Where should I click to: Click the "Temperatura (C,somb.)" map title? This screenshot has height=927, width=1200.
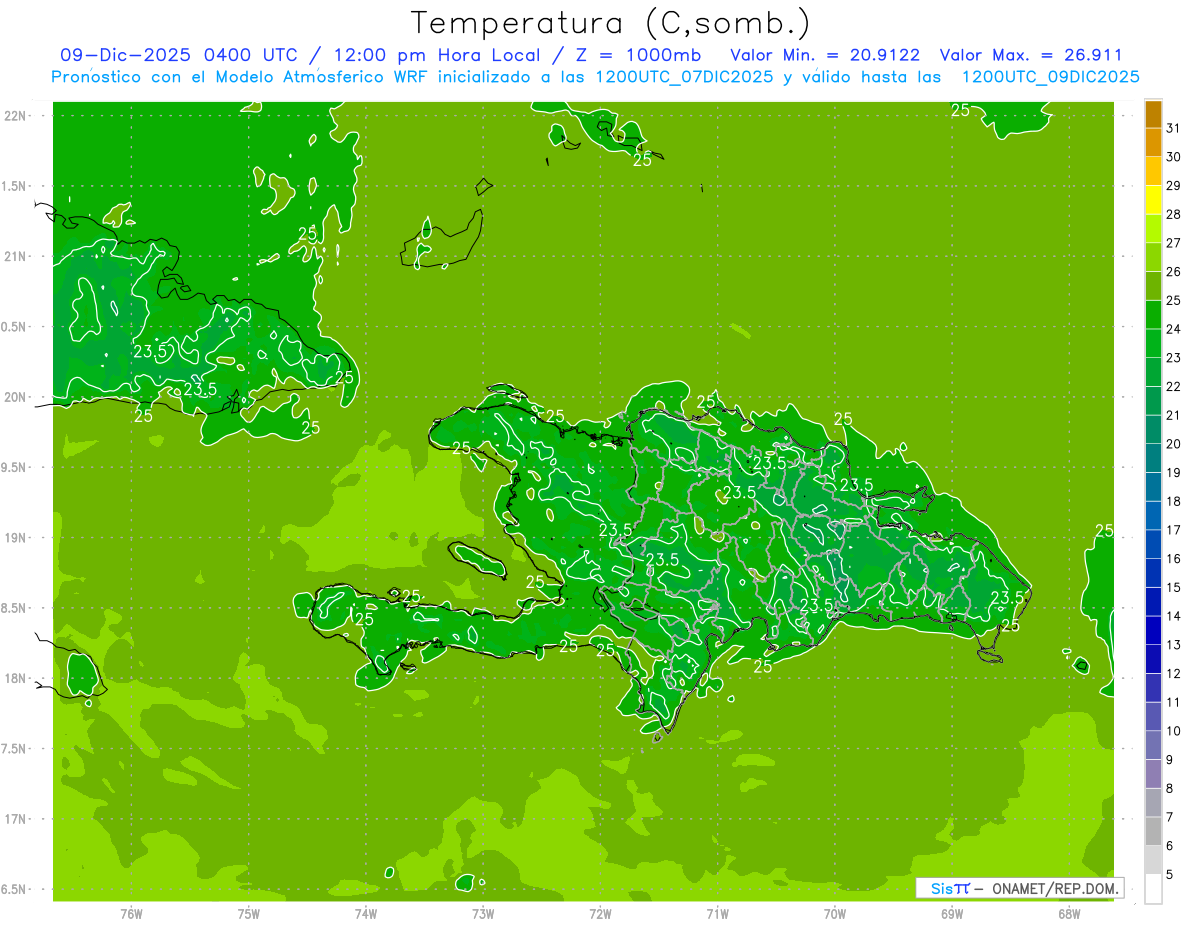click(611, 22)
